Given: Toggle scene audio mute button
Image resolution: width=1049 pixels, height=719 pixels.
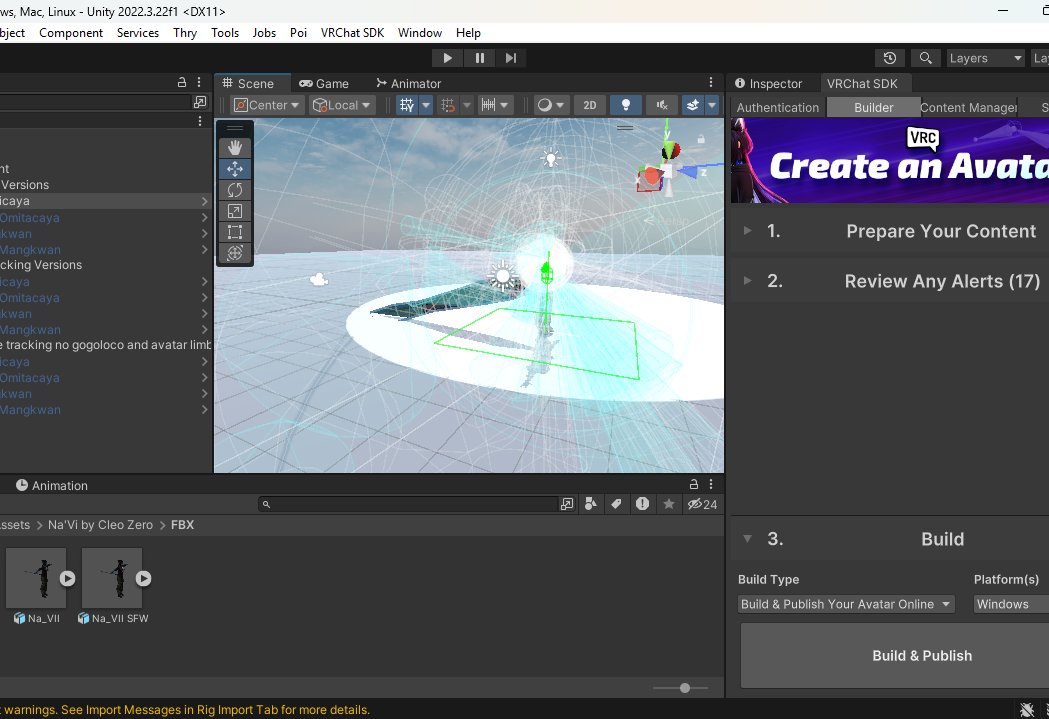Looking at the screenshot, I should (x=662, y=105).
